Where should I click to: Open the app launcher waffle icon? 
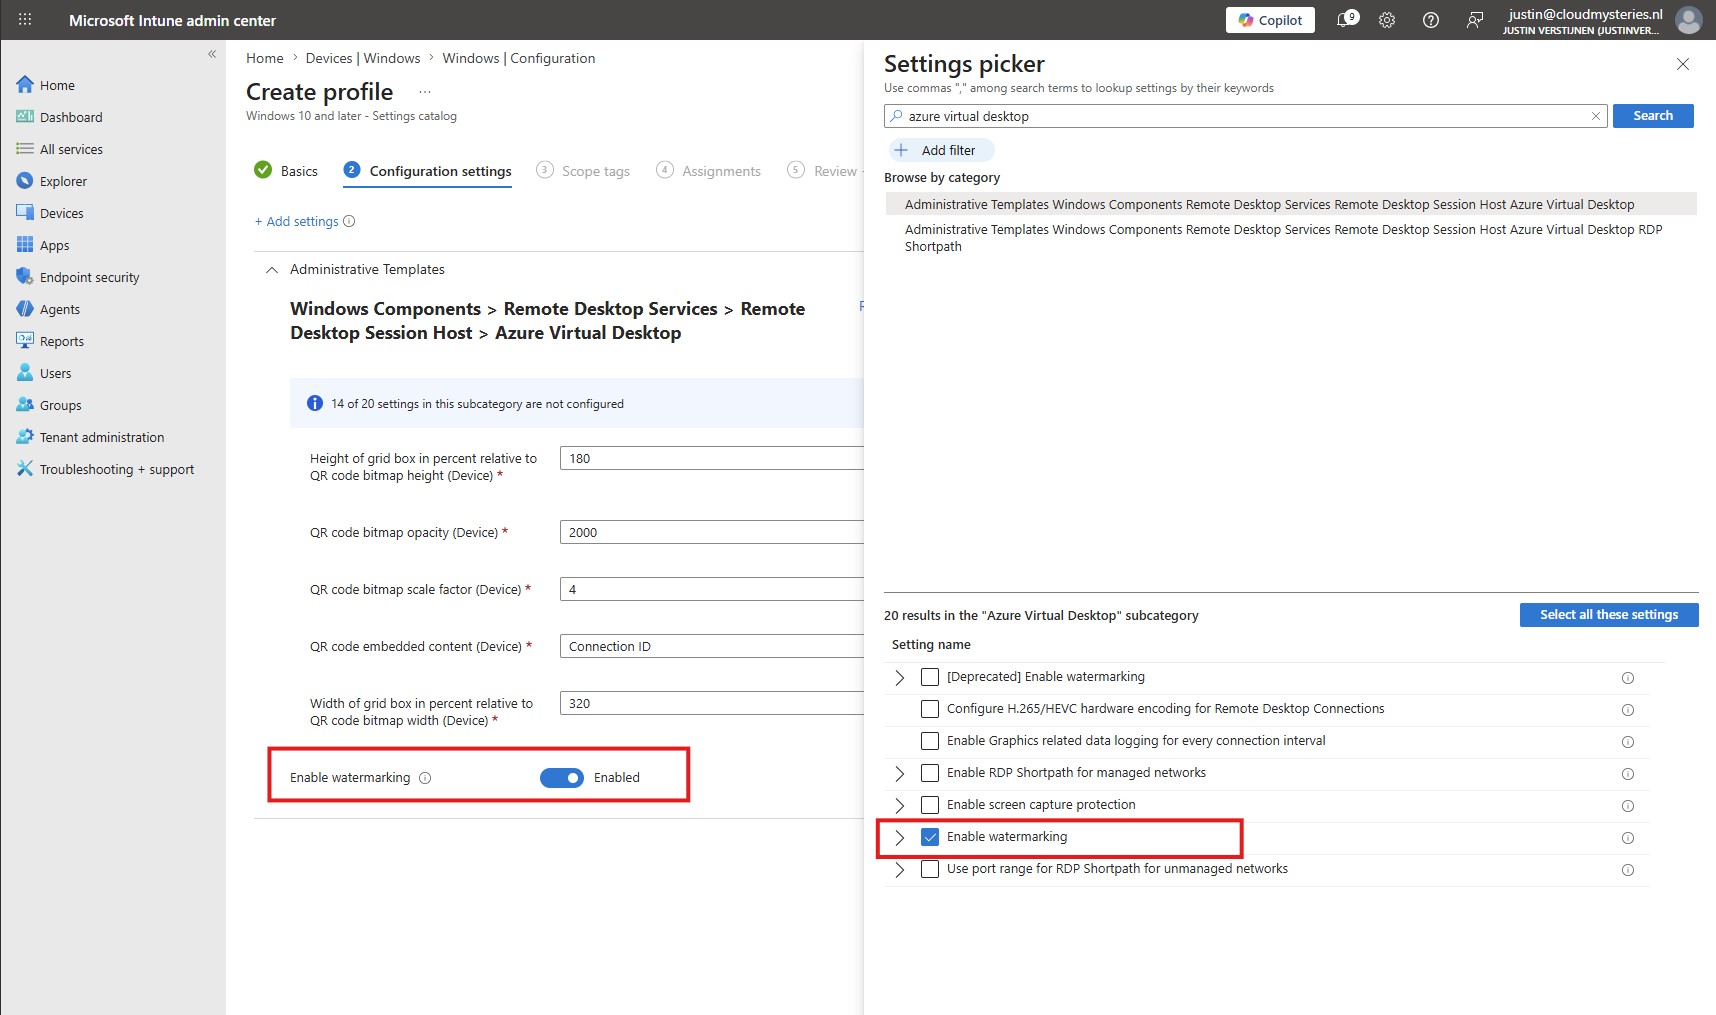click(x=25, y=20)
